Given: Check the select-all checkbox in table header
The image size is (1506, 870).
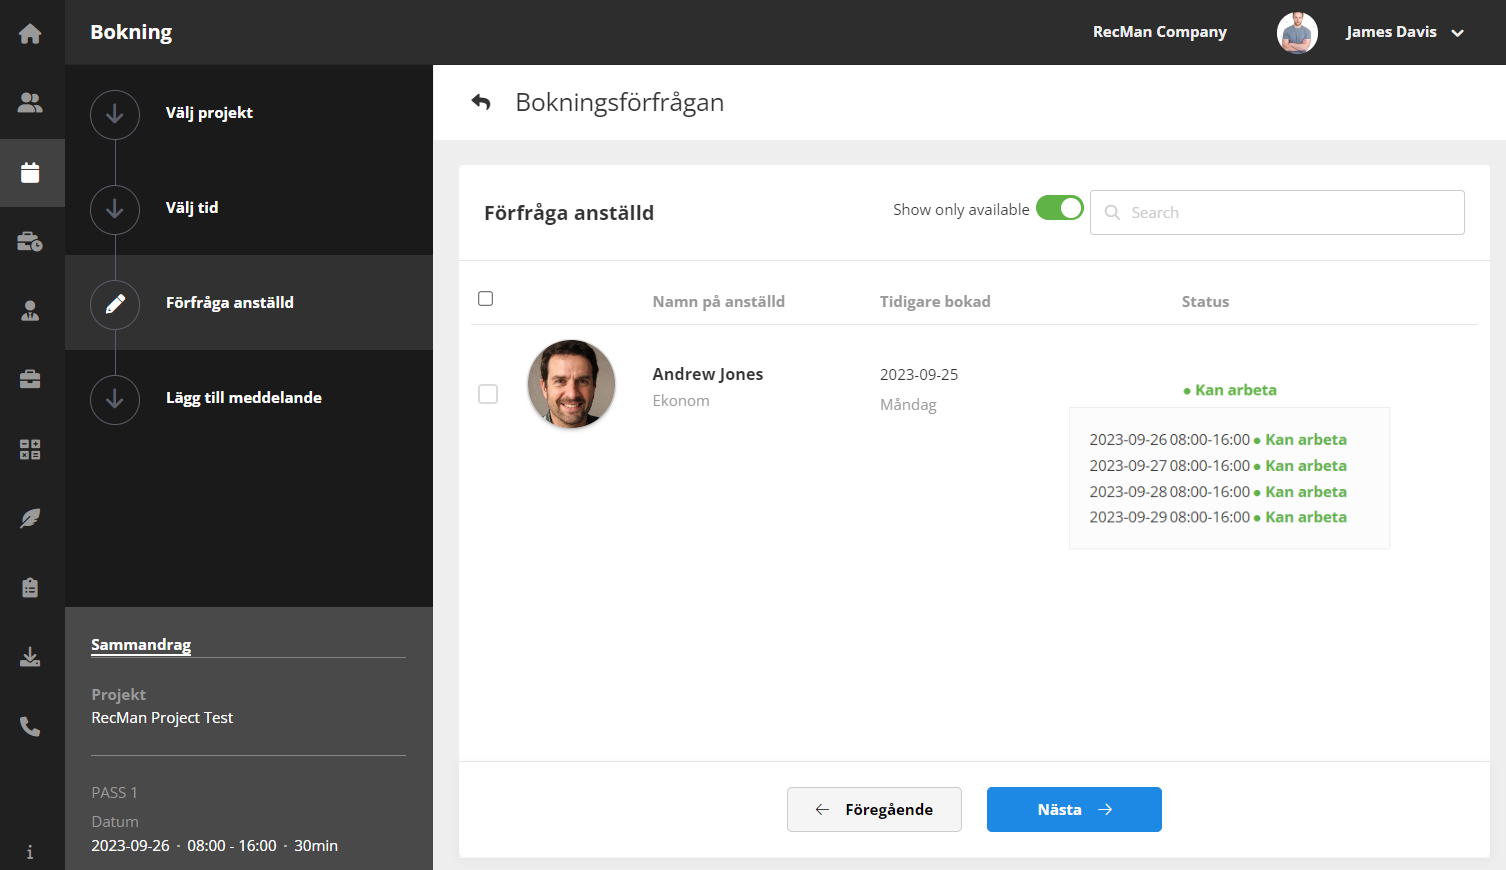Looking at the screenshot, I should [486, 299].
